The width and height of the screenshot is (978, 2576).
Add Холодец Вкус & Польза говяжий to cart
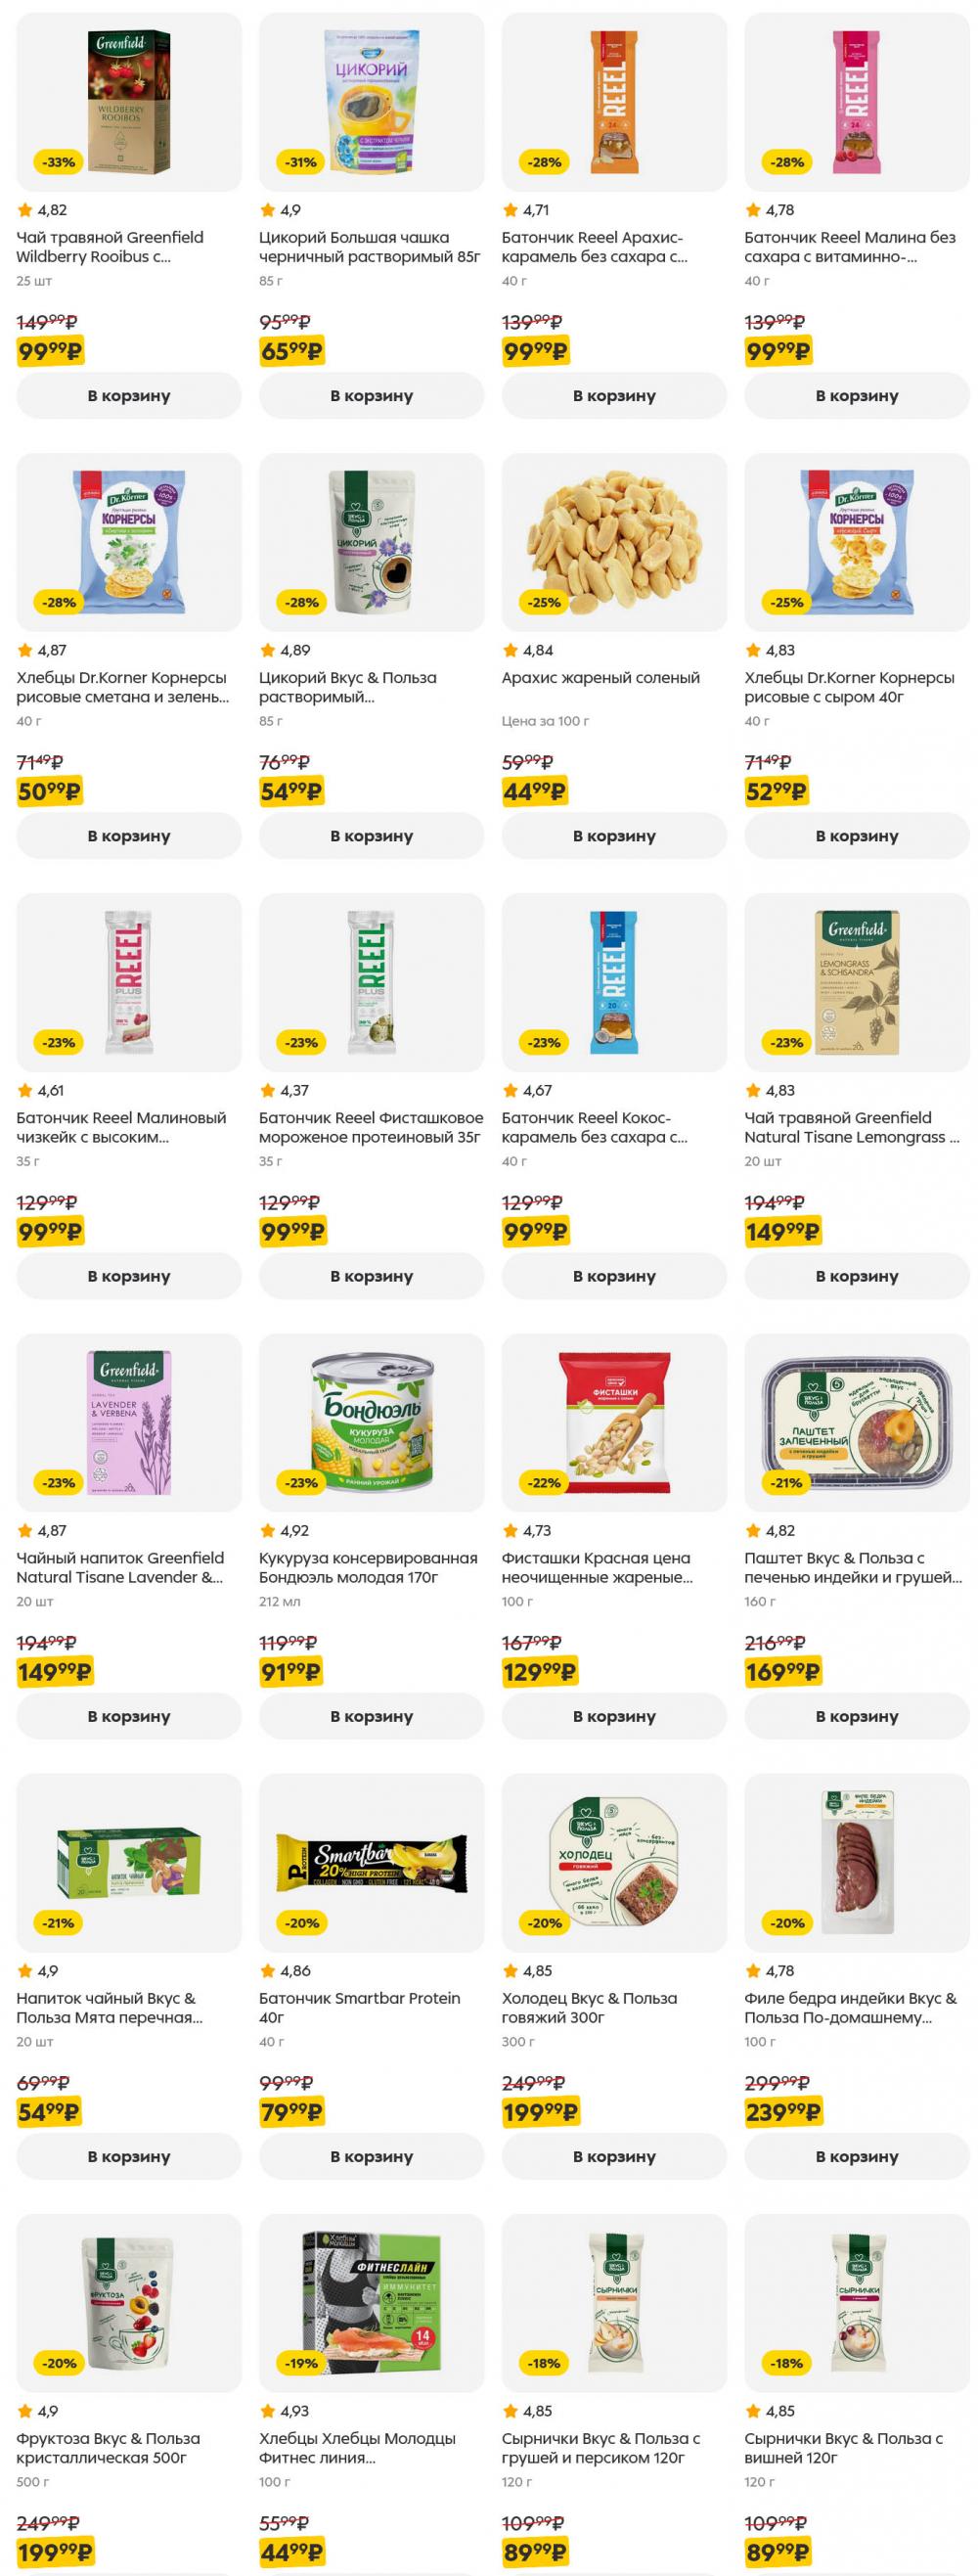point(614,2156)
